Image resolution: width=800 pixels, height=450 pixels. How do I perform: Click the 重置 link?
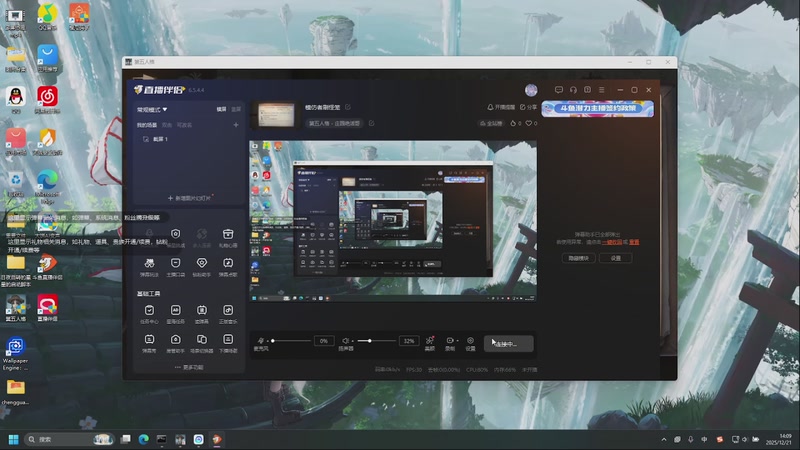[634, 242]
